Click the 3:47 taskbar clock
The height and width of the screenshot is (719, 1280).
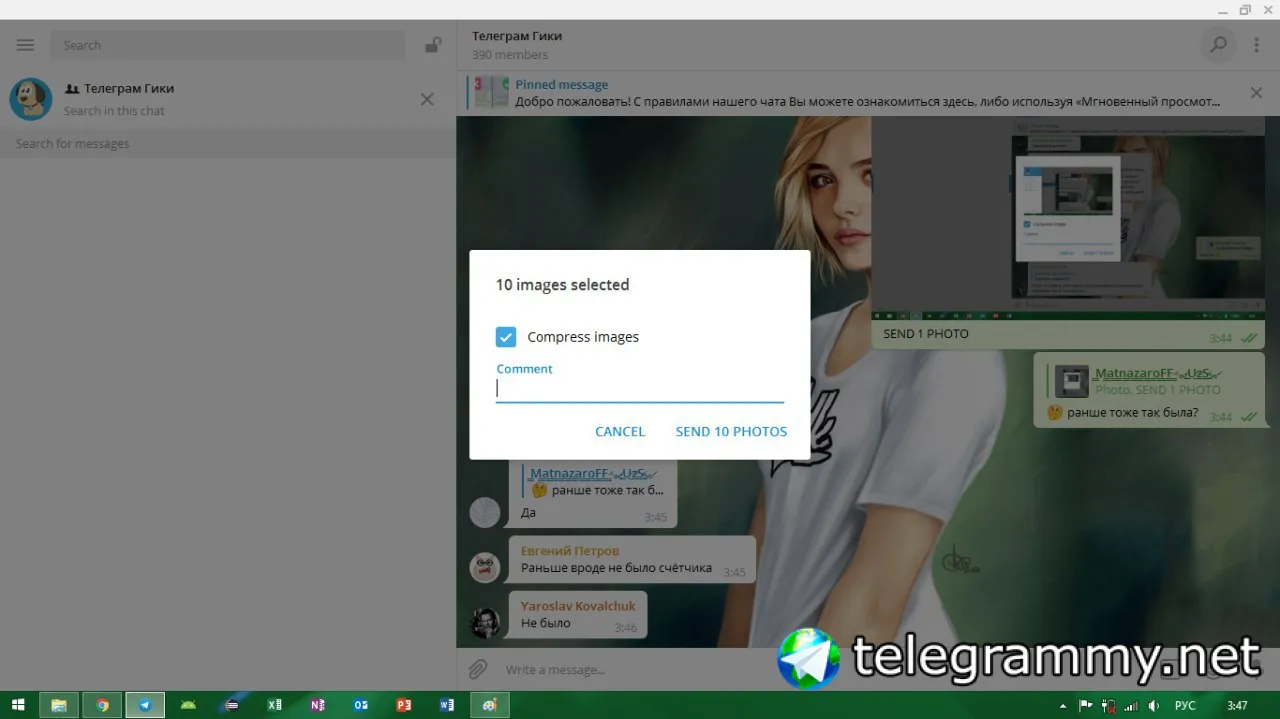pyautogui.click(x=1238, y=706)
